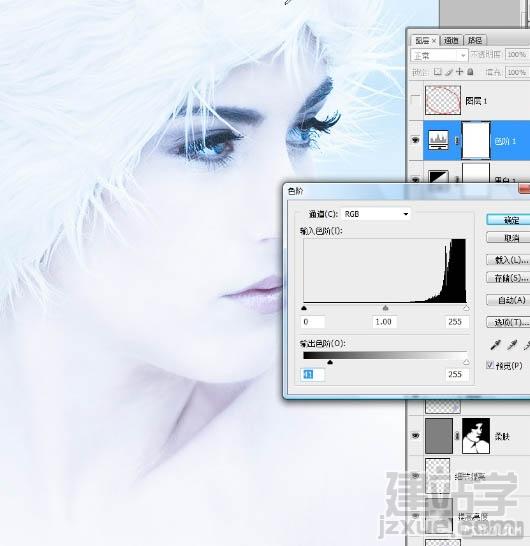Select the gray point eyedropper in Levels
The height and width of the screenshot is (546, 530).
pyautogui.click(x=512, y=345)
